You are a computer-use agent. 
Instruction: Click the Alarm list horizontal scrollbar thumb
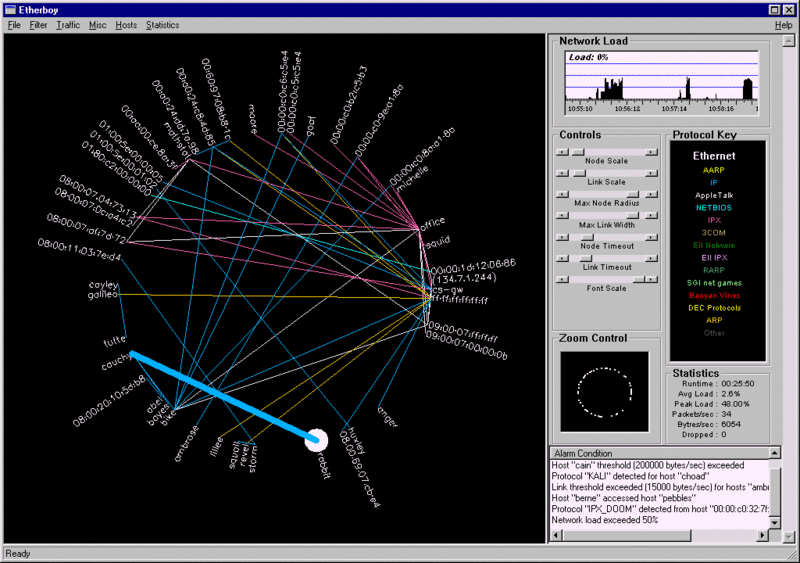tap(627, 535)
